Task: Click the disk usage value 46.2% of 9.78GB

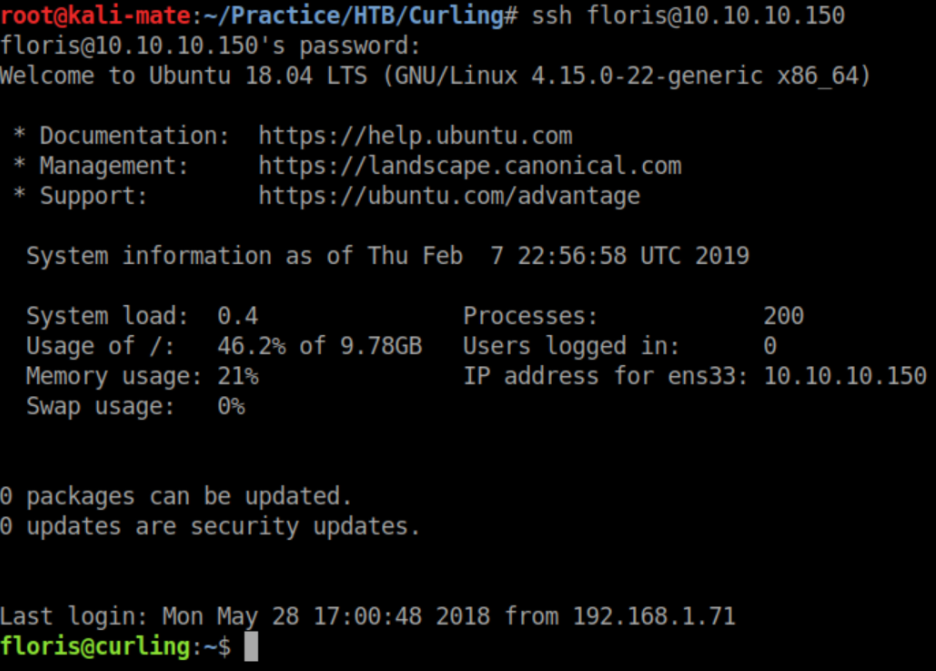Action: (x=319, y=346)
